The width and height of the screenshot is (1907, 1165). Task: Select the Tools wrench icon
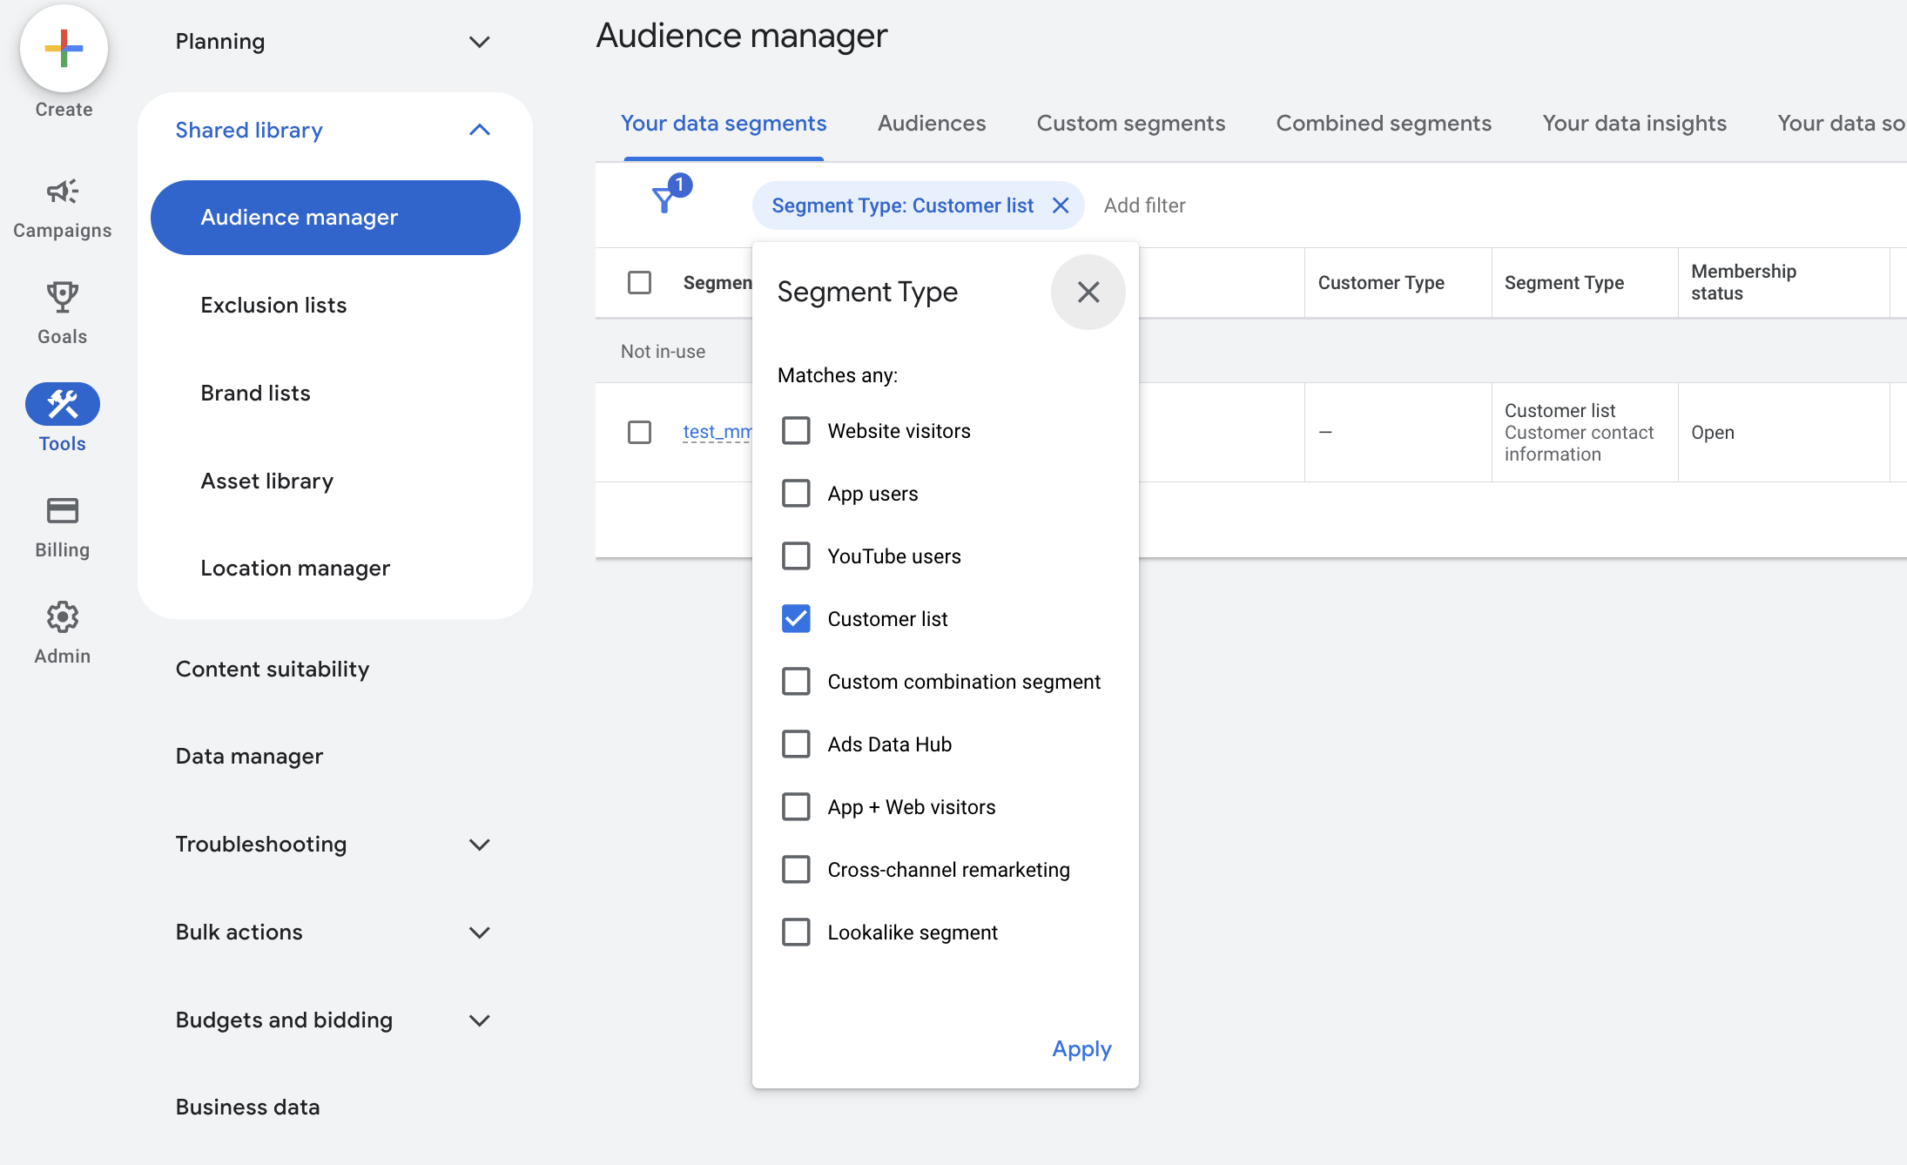[x=62, y=405]
